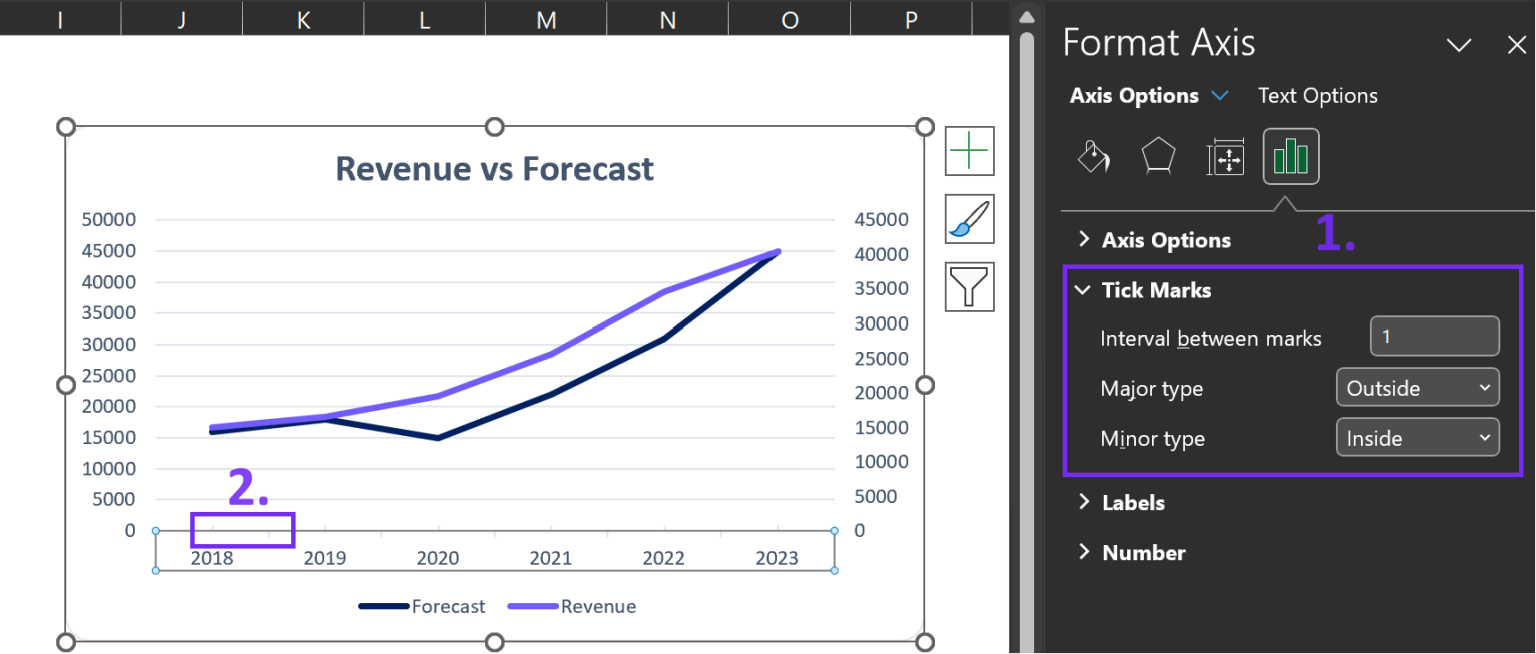The image size is (1536, 654).
Task: Click the Axis Options tab heading
Action: coord(1134,96)
